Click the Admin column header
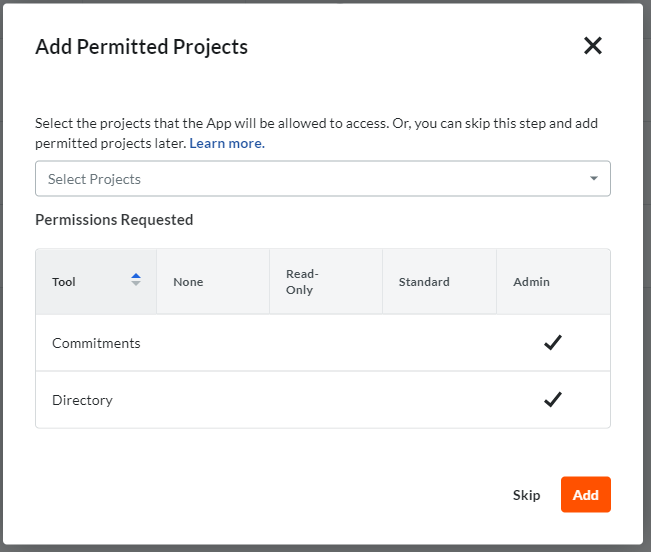 (553, 282)
